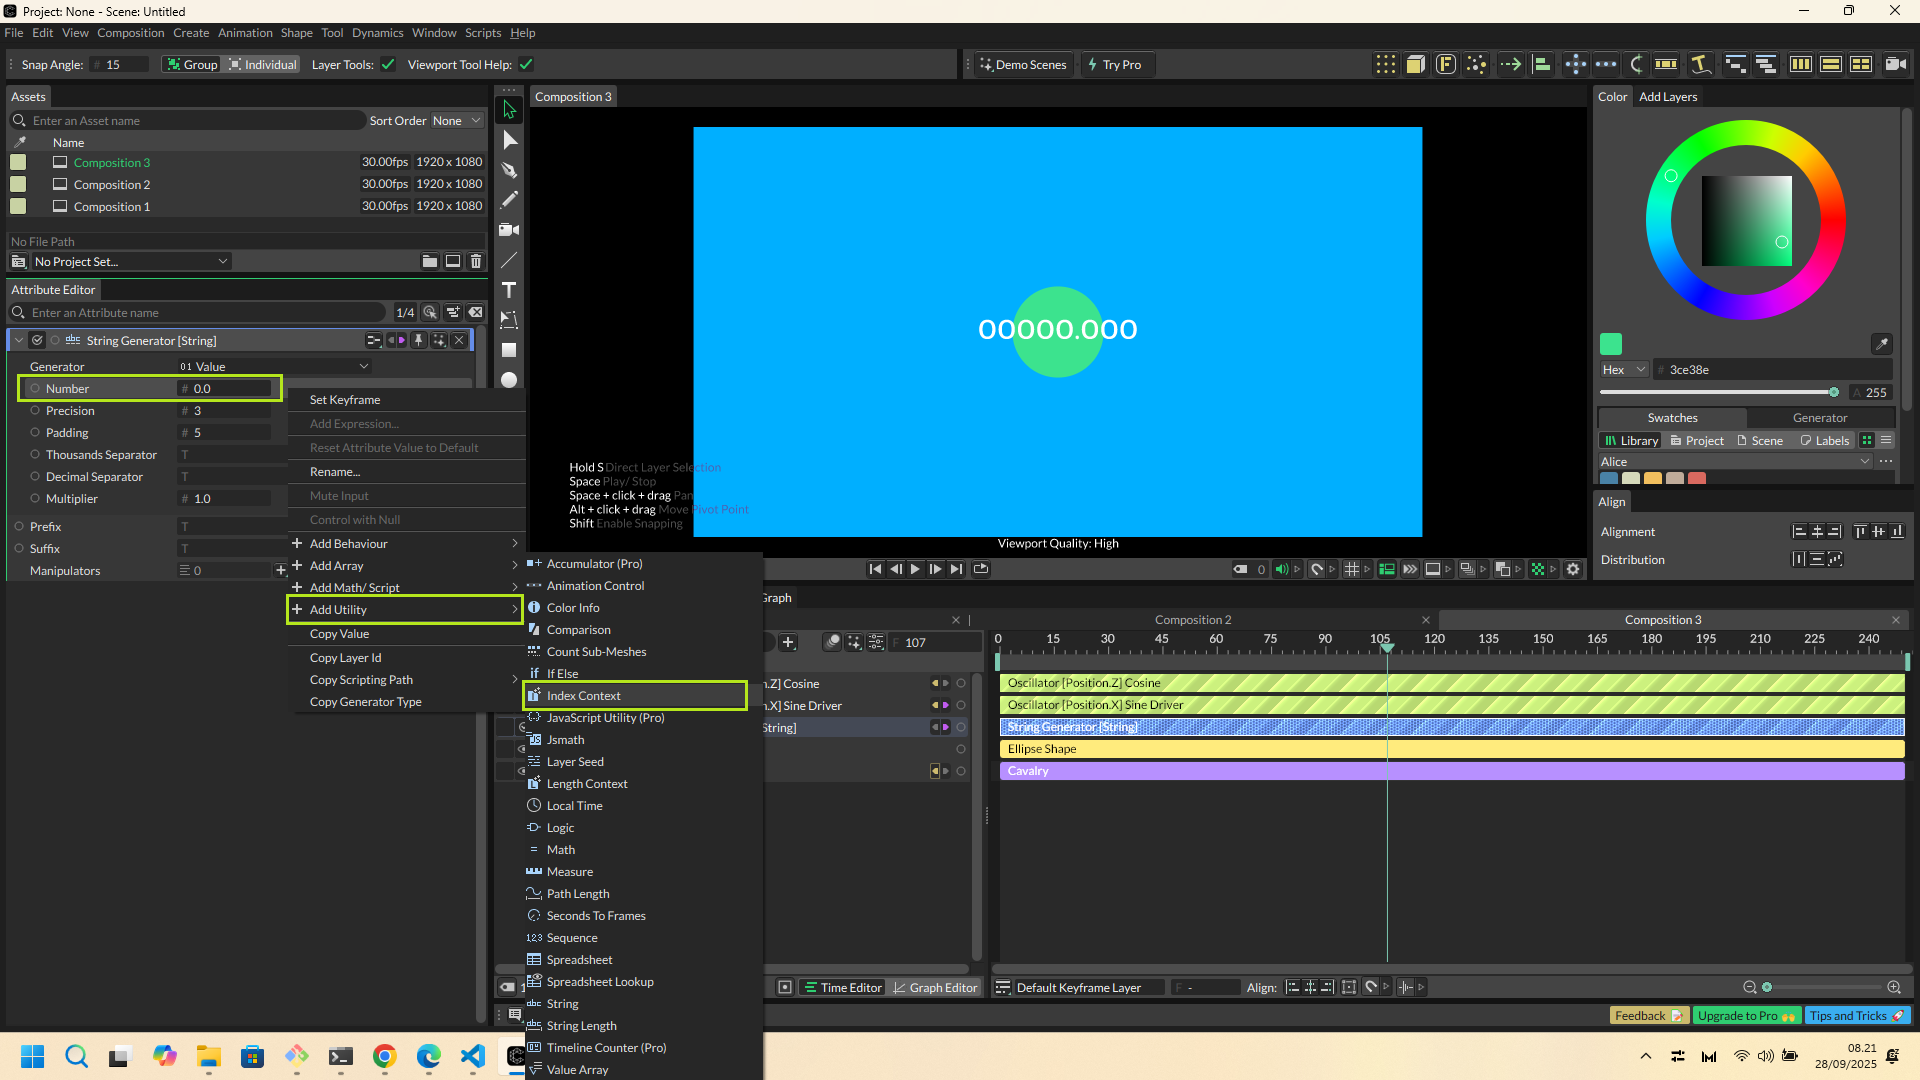The height and width of the screenshot is (1080, 1920).
Task: Select the Camera tool in vertical toolbar
Action: (509, 230)
